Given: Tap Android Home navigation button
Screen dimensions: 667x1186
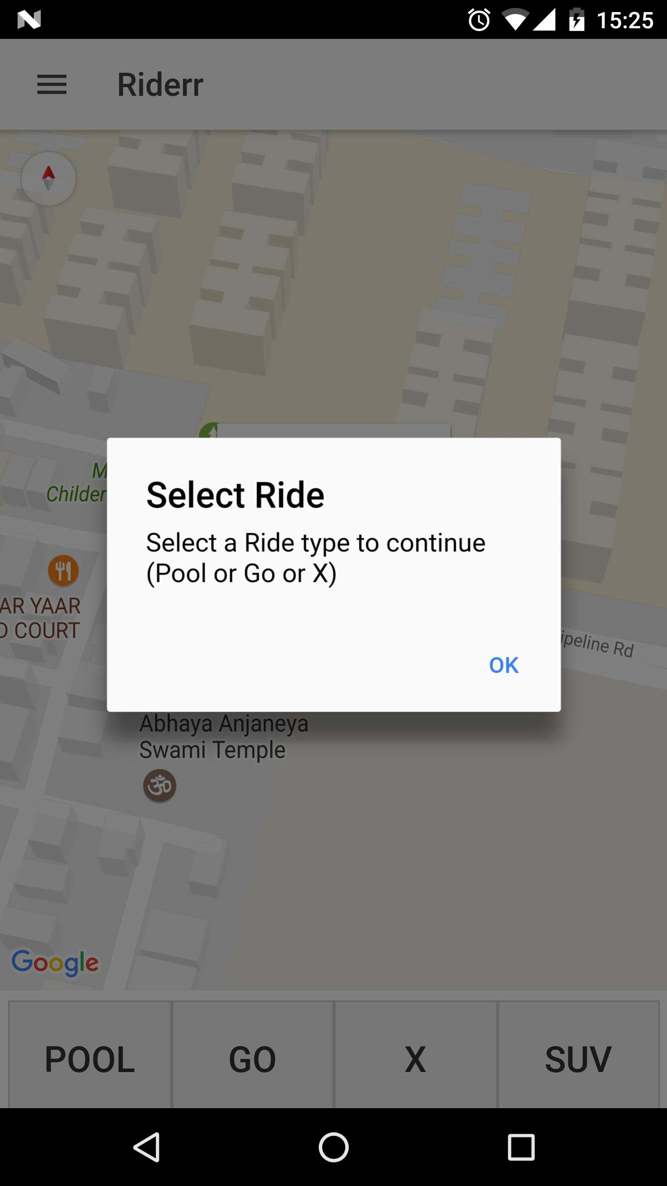Looking at the screenshot, I should click(334, 1147).
